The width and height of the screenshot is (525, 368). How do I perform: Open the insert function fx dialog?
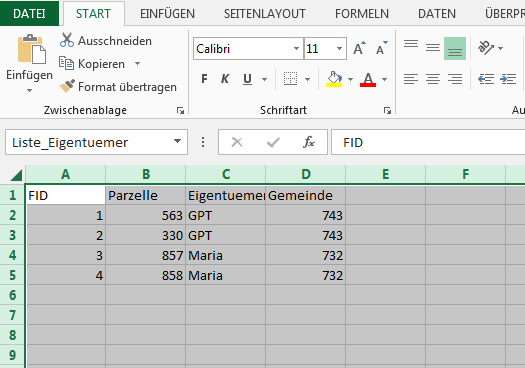click(x=309, y=142)
